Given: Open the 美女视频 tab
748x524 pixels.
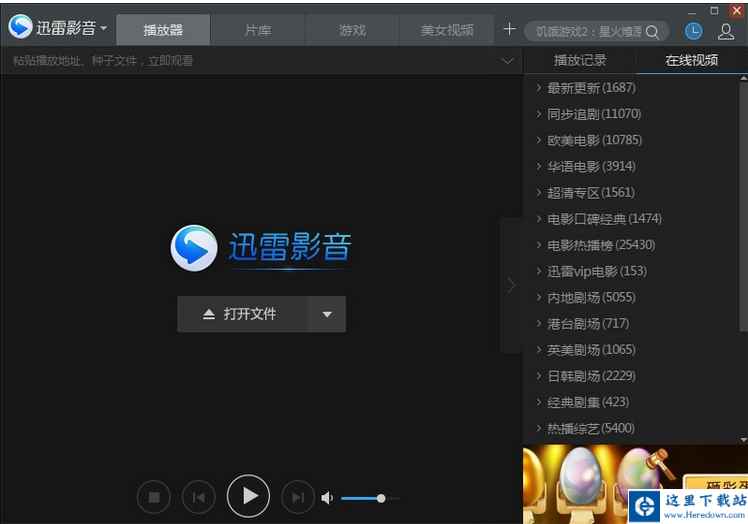Looking at the screenshot, I should pyautogui.click(x=447, y=30).
